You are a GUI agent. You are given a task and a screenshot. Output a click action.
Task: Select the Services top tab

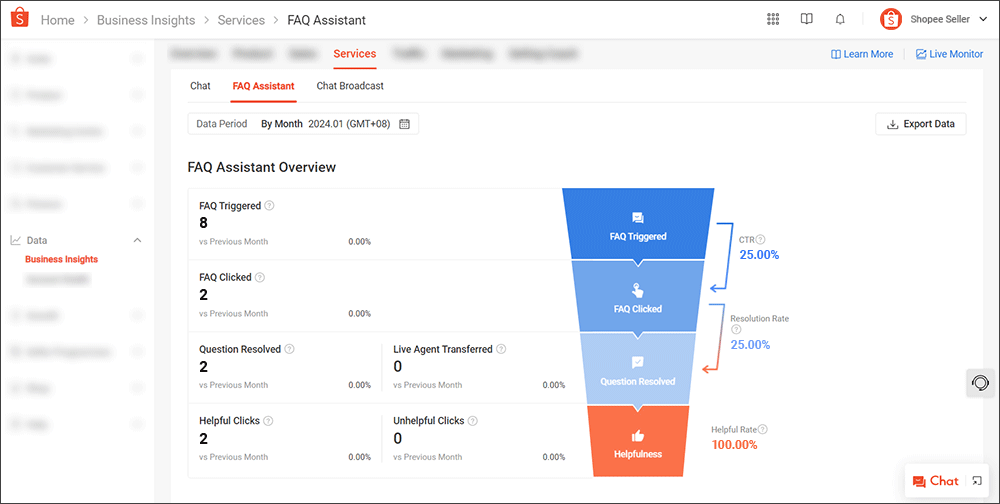pyautogui.click(x=355, y=54)
